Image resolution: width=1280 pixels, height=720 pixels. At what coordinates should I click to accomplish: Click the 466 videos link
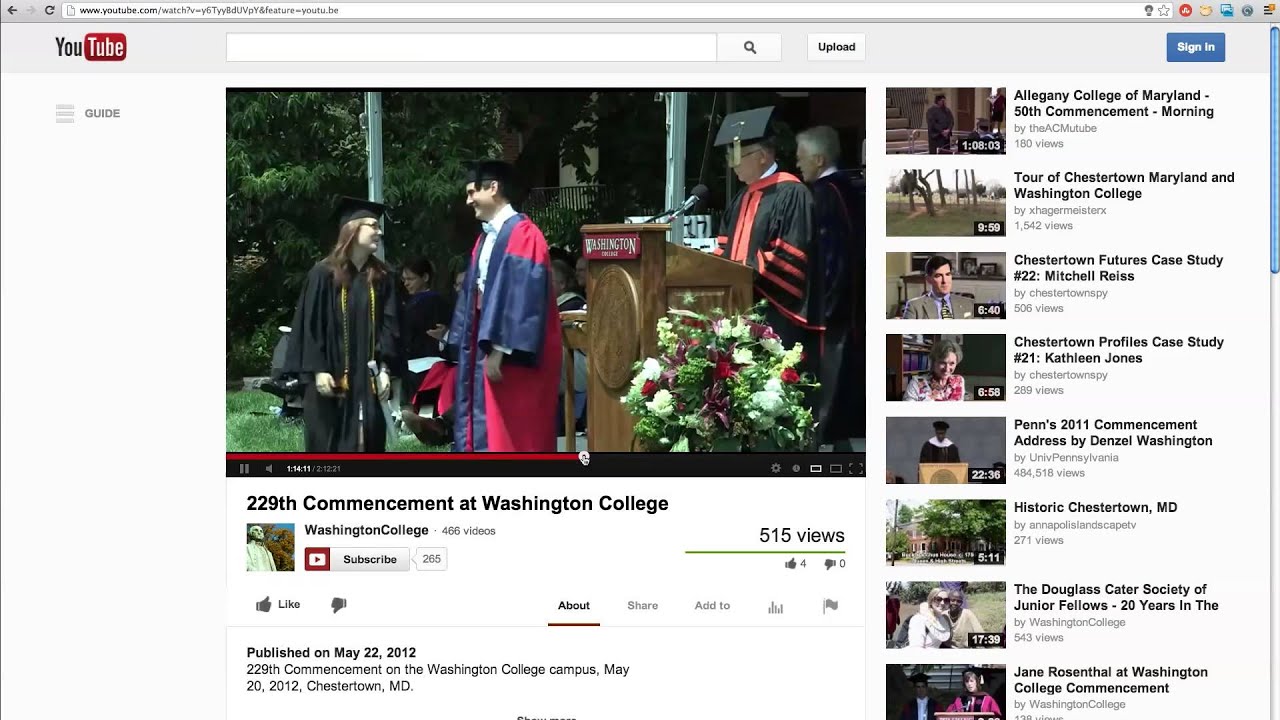pos(468,531)
